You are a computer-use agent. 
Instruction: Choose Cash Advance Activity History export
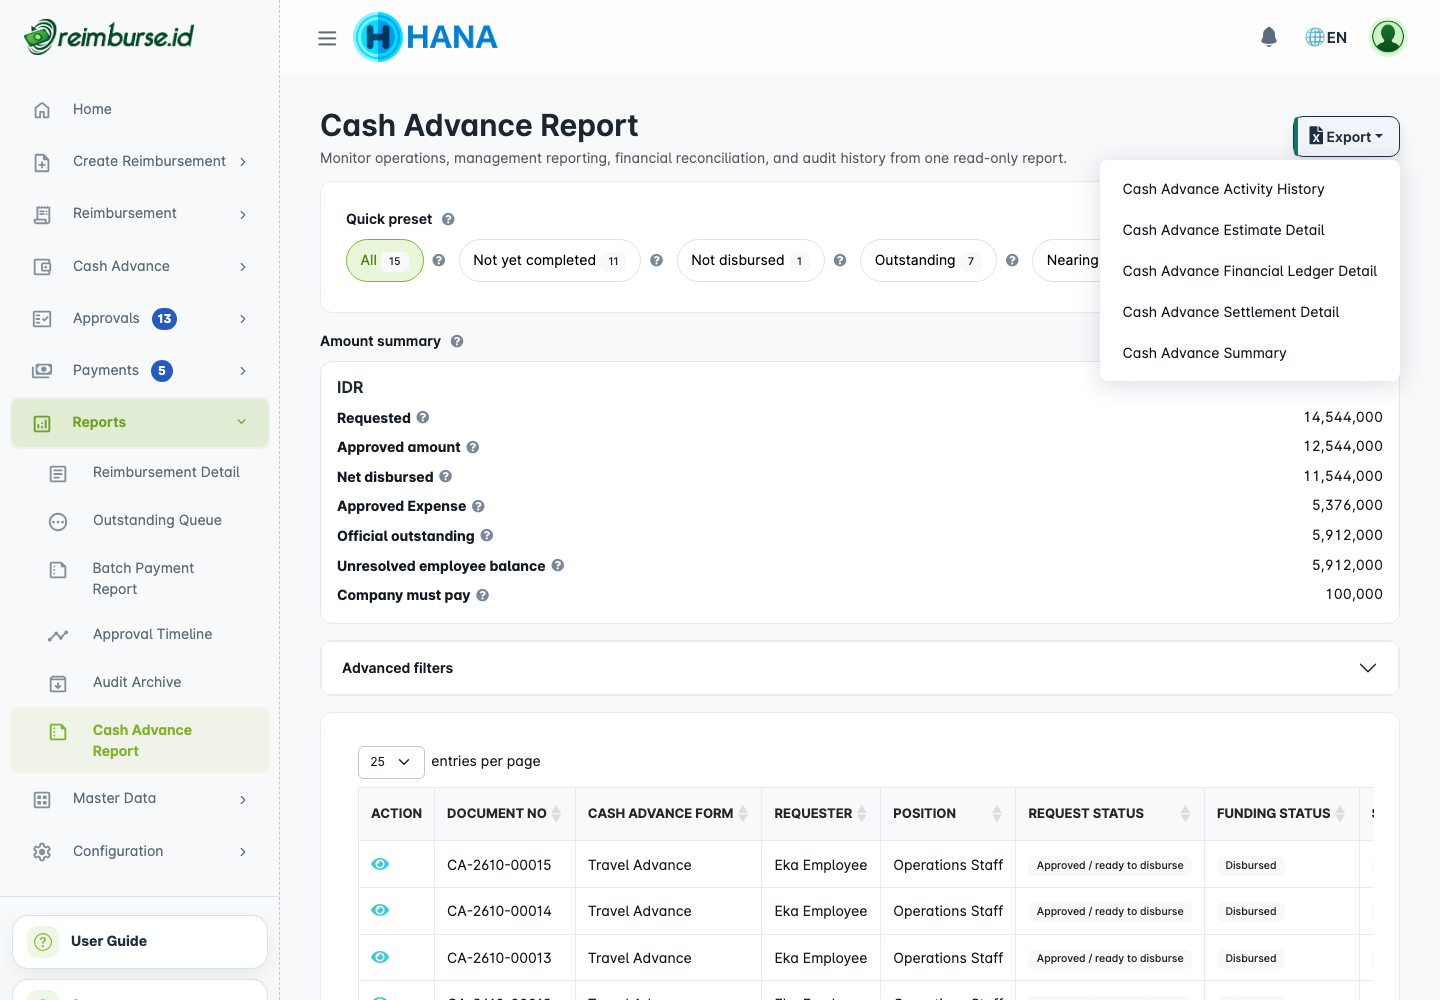(1250, 189)
